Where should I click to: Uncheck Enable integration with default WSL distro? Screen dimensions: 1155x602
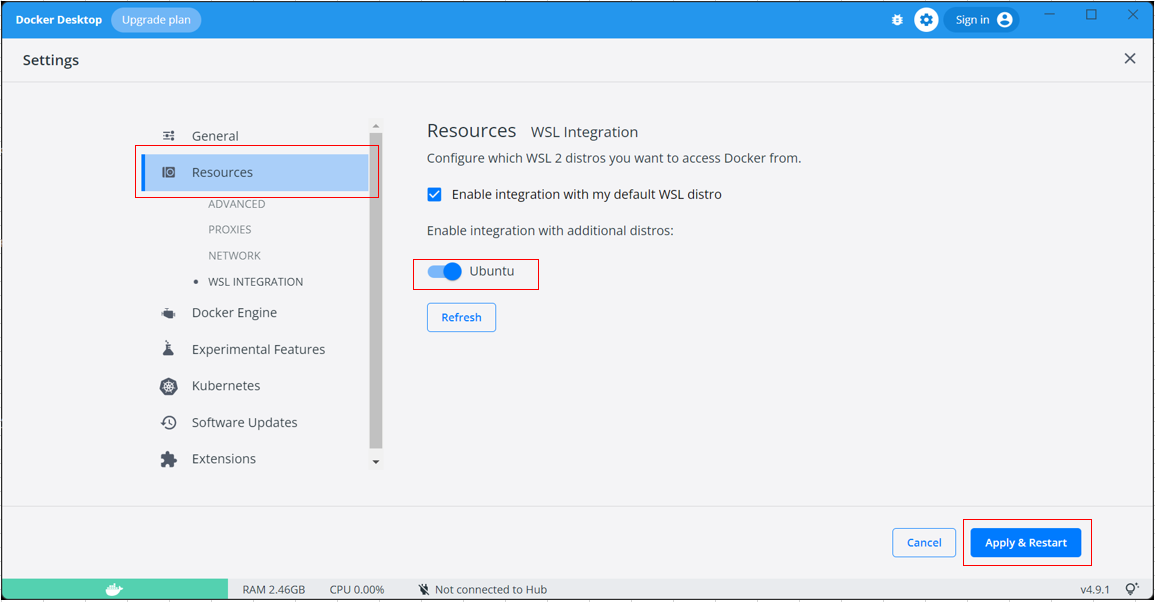(435, 195)
